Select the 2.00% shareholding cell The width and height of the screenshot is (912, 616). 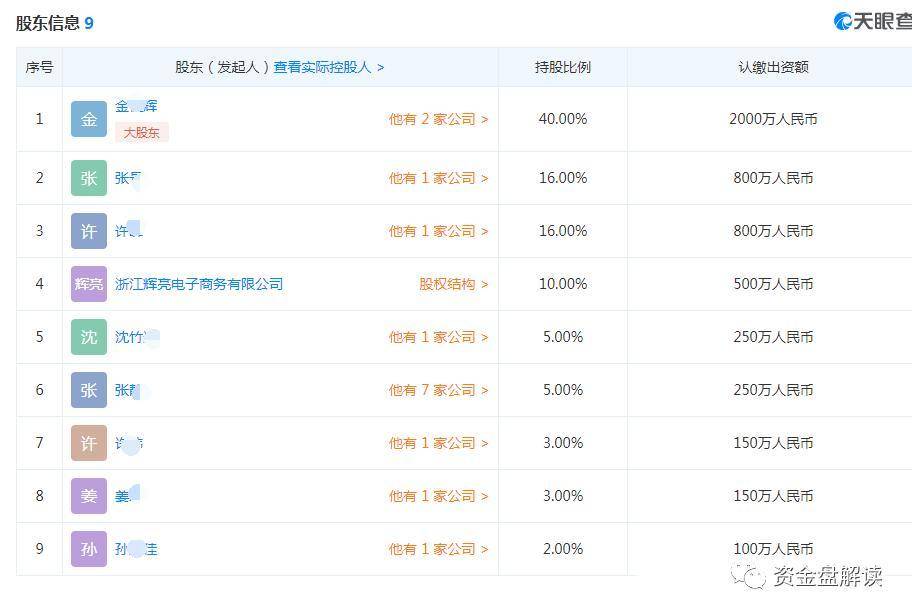(562, 549)
